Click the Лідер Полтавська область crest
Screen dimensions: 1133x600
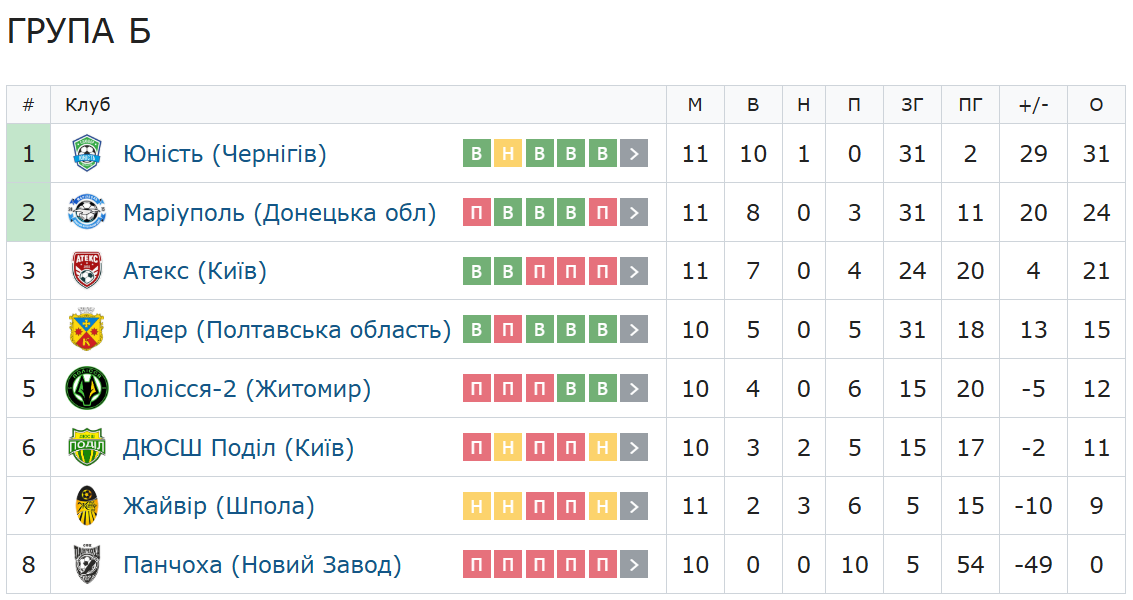click(x=87, y=330)
